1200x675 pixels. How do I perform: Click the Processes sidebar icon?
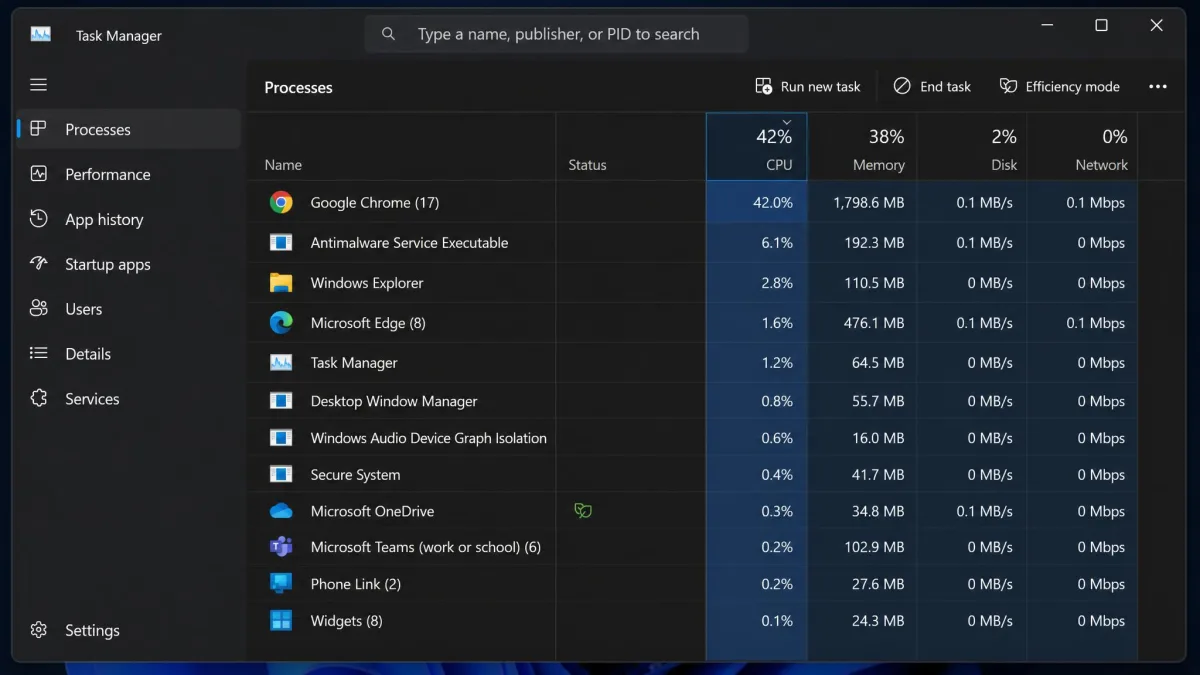point(39,129)
